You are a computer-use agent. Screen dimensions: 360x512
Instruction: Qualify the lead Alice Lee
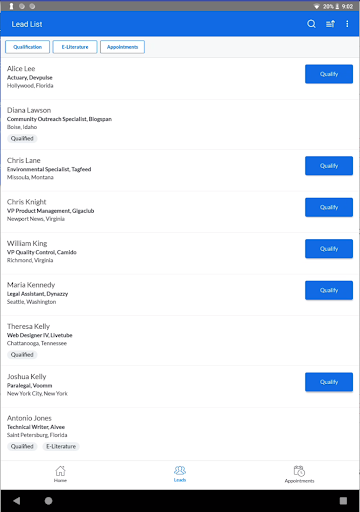click(329, 74)
